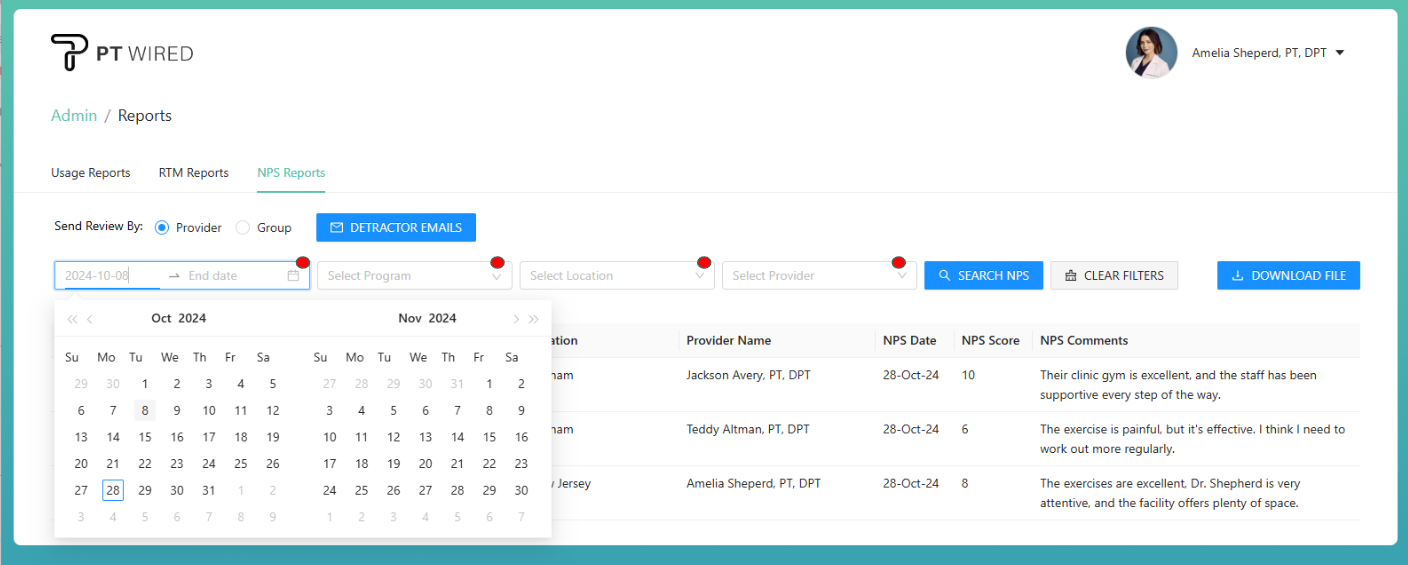The image size is (1408, 565).
Task: Download the report file
Action: tap(1288, 276)
